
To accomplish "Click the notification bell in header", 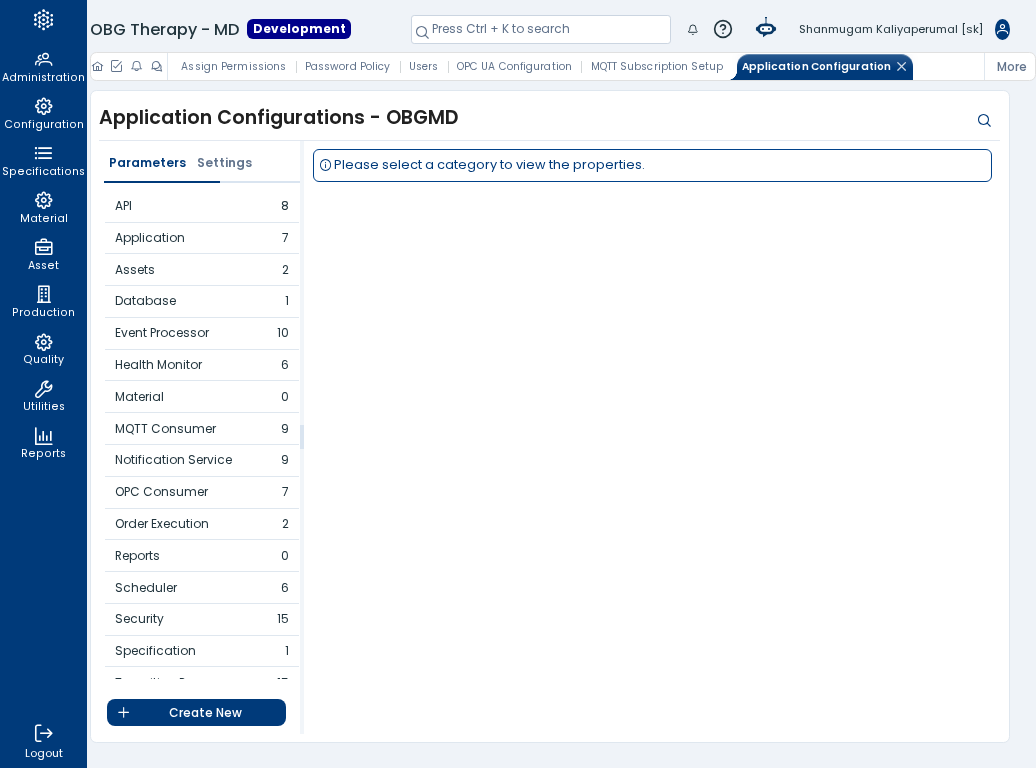I will click(x=692, y=29).
